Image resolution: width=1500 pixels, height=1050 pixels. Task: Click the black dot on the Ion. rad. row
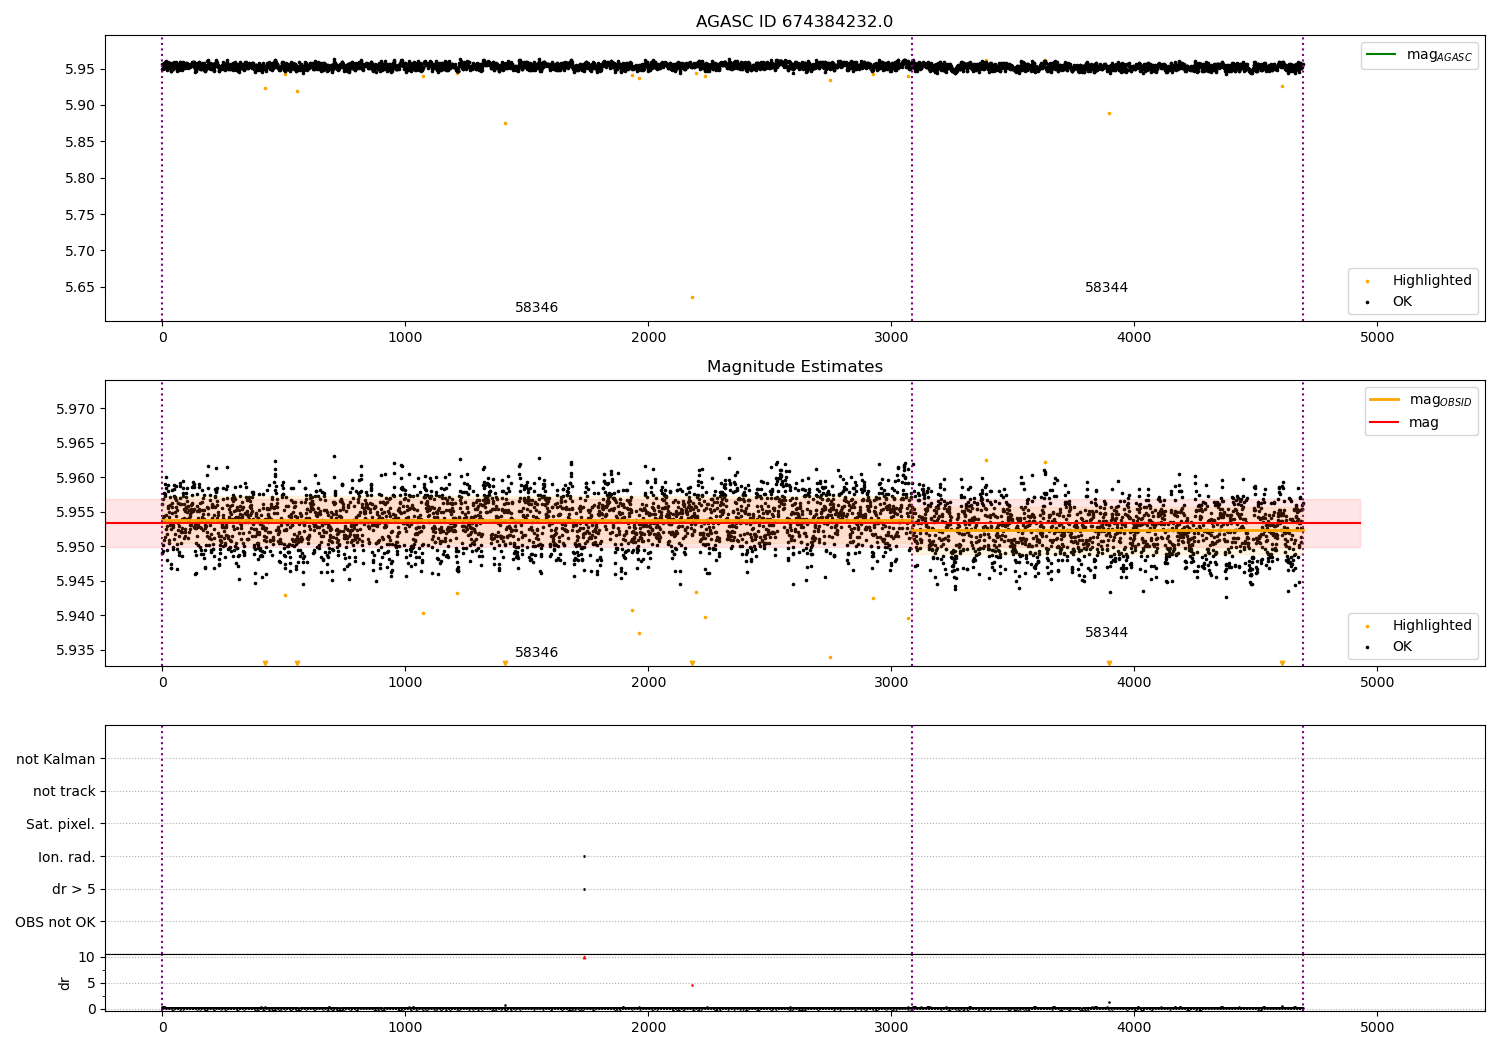pyautogui.click(x=584, y=856)
